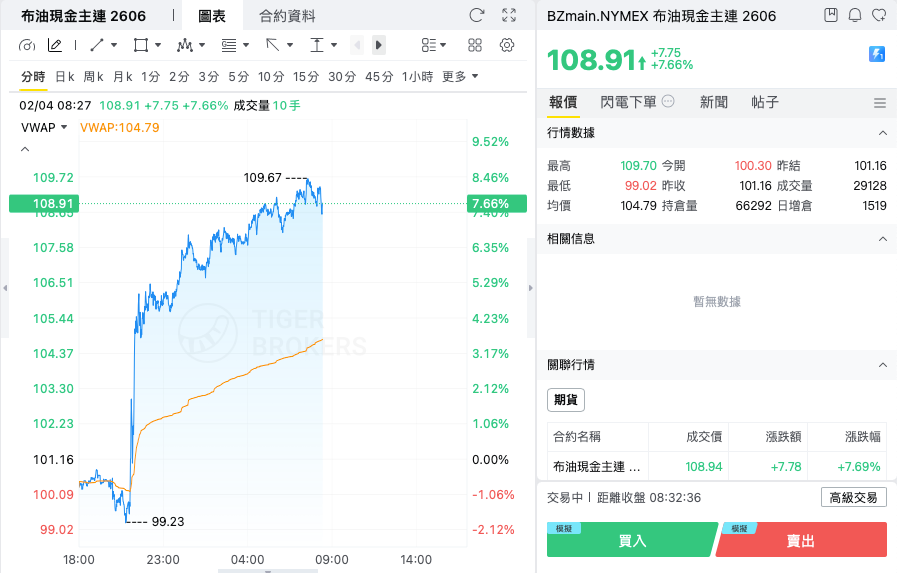
Task: Open the indicator gauge tool
Action: click(x=27, y=45)
